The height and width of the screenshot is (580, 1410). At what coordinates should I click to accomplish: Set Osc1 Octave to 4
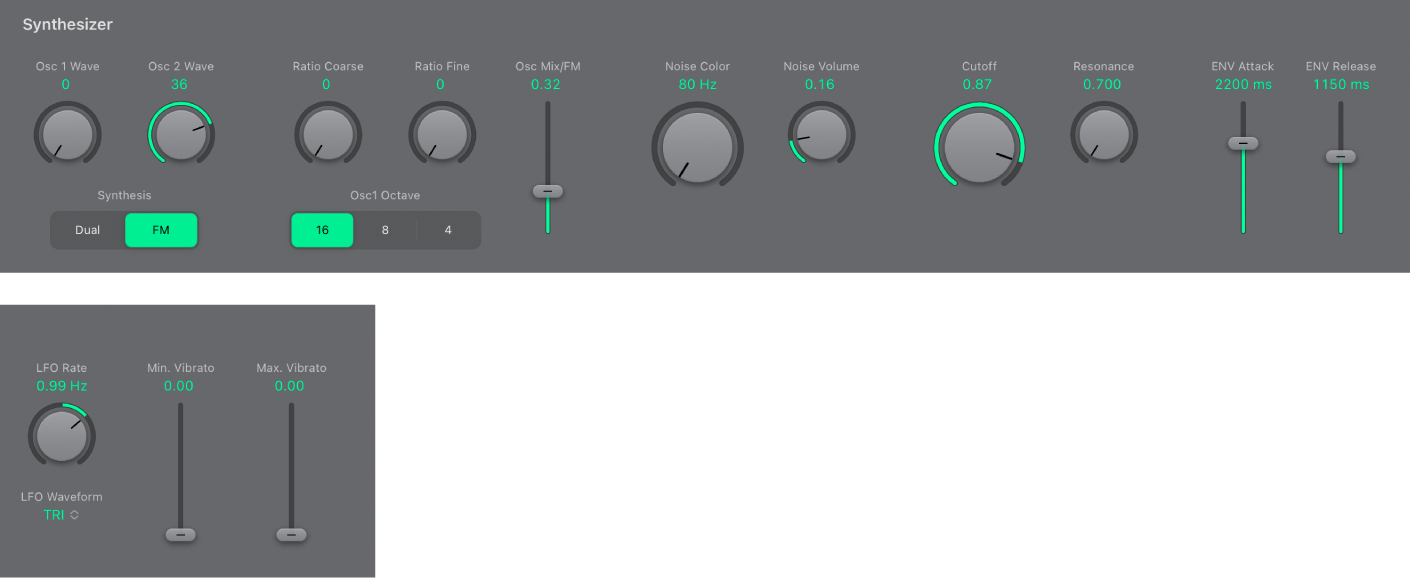[448, 229]
